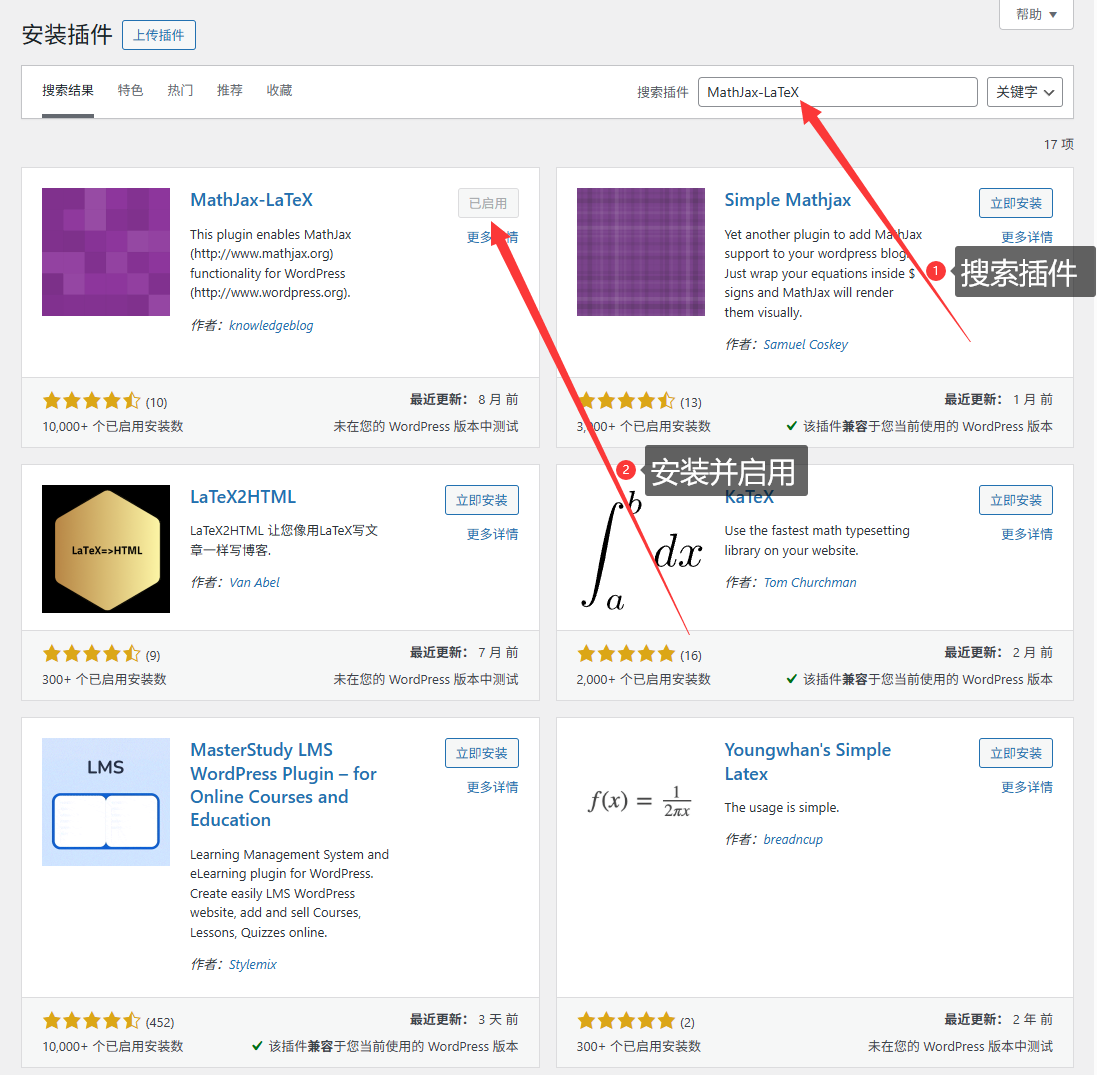Click the five-star rating of KaTeX
This screenshot has height=1075, width=1097.
pyautogui.click(x=626, y=654)
